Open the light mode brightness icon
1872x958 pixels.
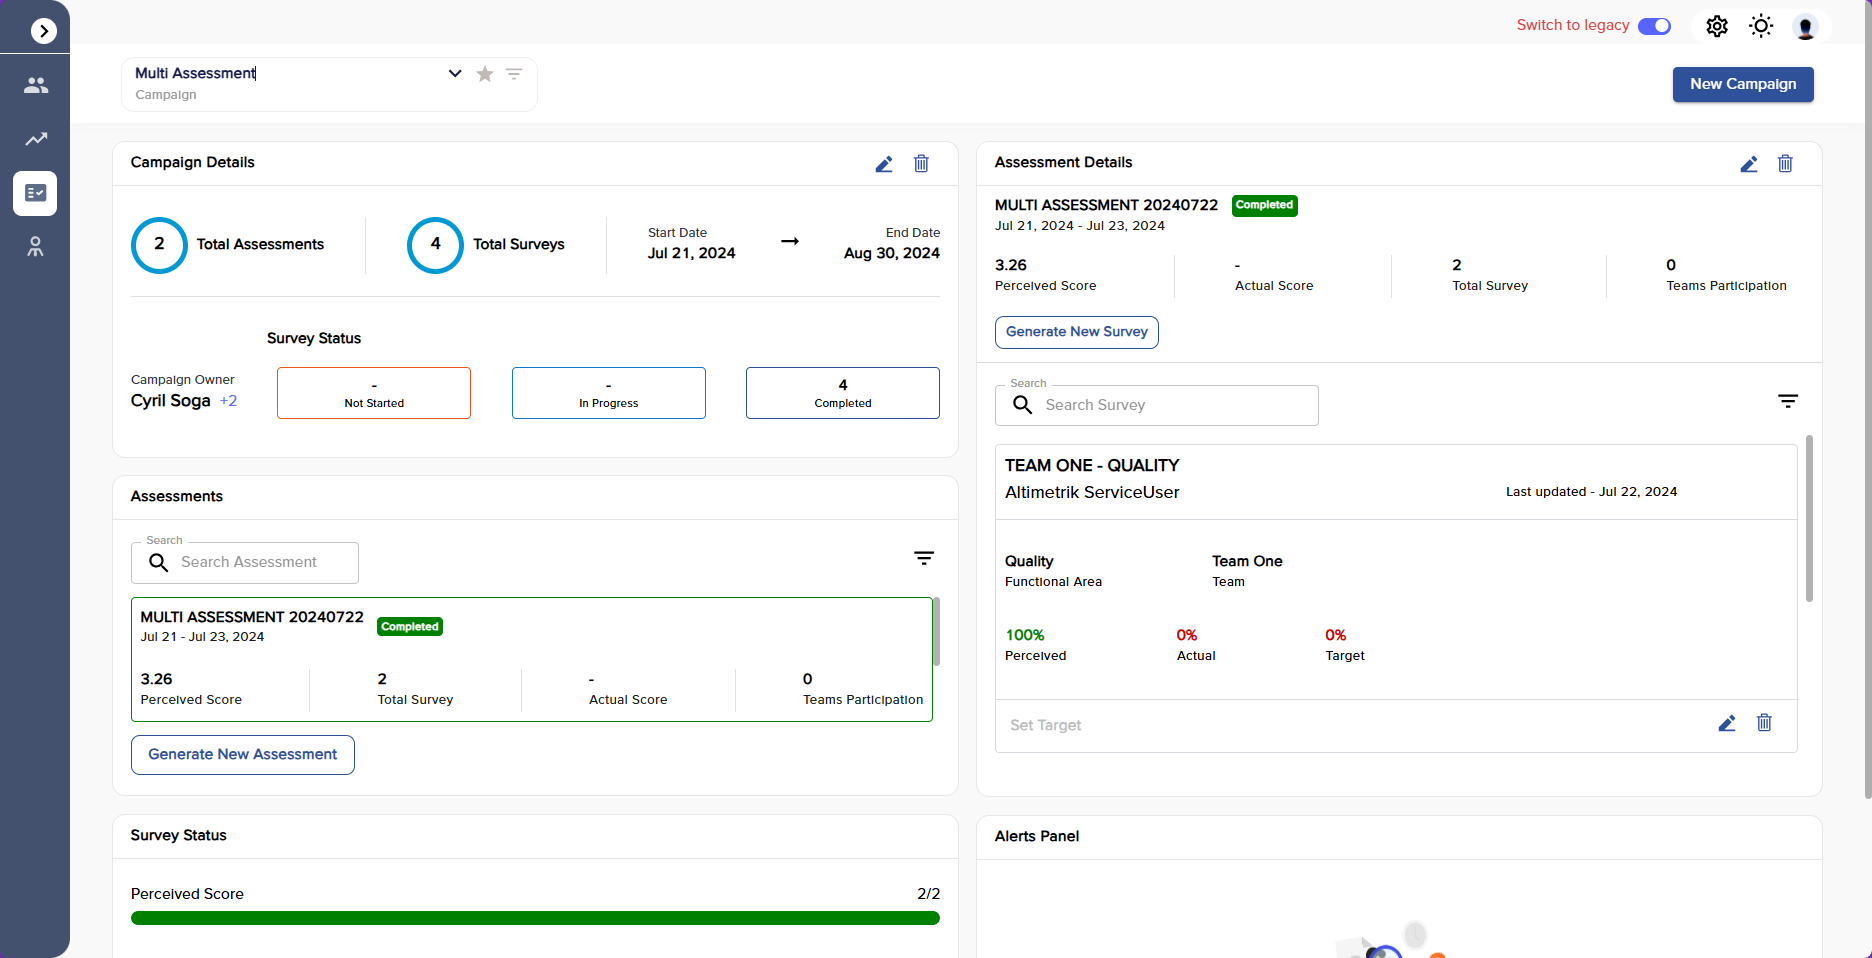click(x=1761, y=26)
